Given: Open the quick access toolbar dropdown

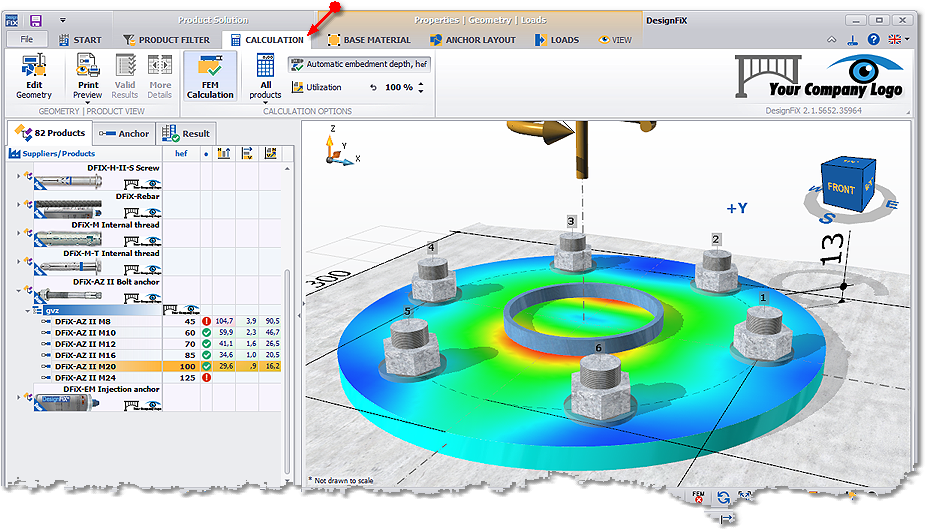Looking at the screenshot, I should pos(63,21).
